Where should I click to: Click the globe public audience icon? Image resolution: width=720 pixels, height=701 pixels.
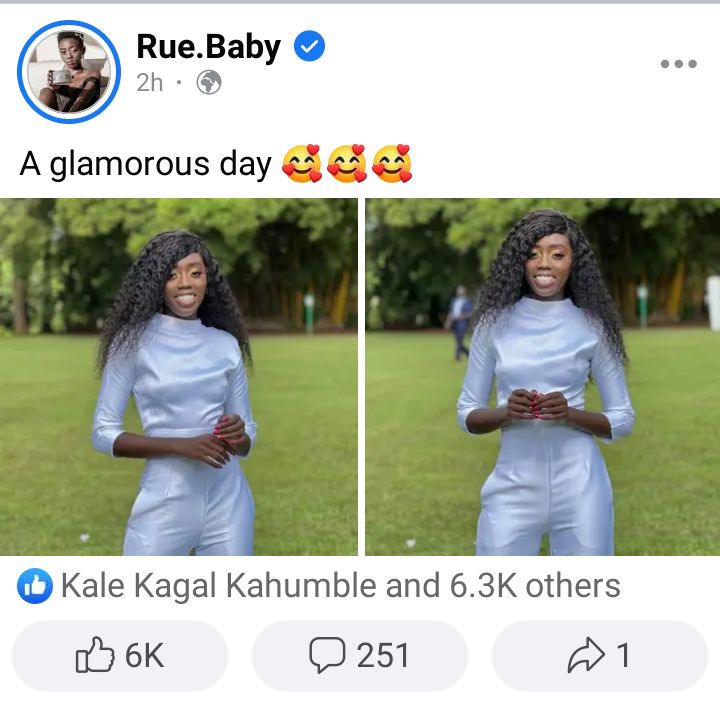click(x=209, y=83)
